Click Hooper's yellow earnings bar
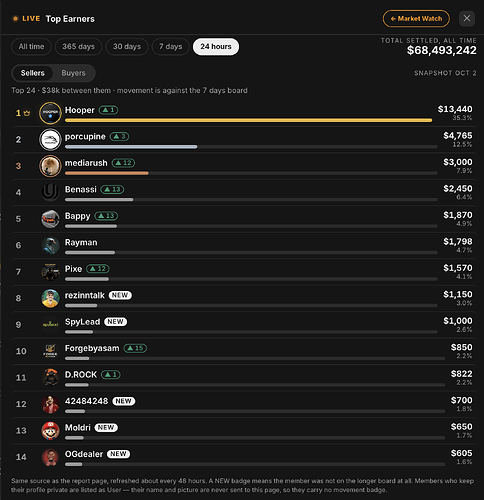 248,120
